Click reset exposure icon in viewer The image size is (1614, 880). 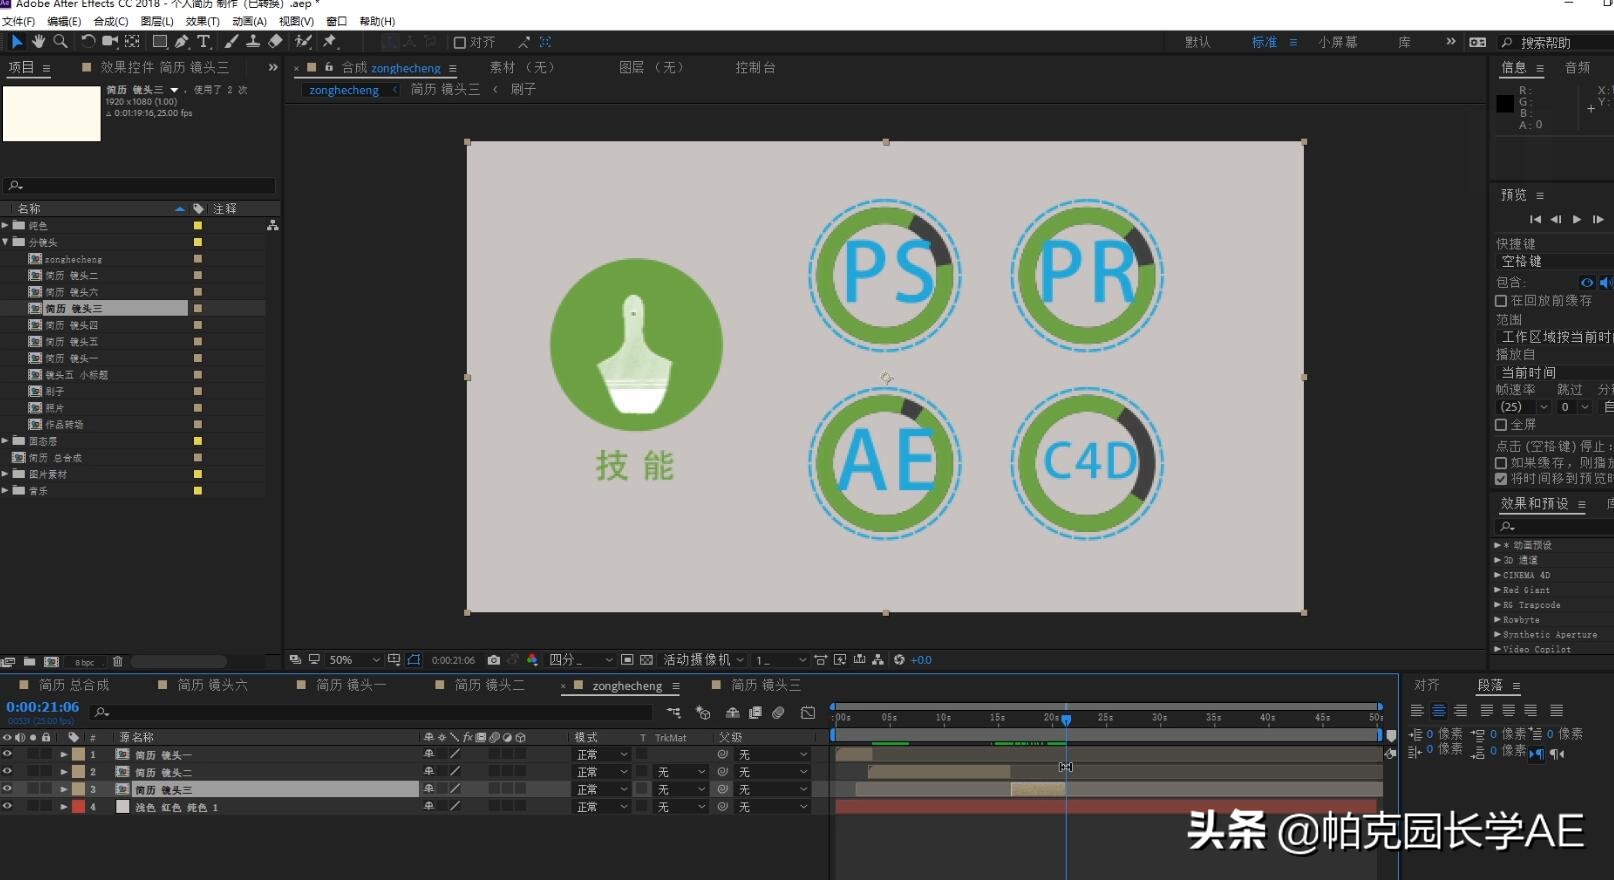pos(899,660)
